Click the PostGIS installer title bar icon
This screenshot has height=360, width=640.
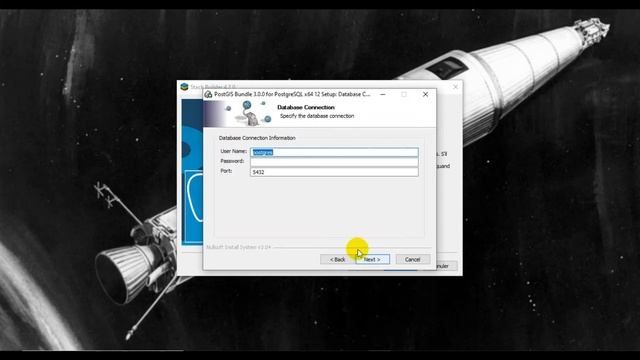208,94
